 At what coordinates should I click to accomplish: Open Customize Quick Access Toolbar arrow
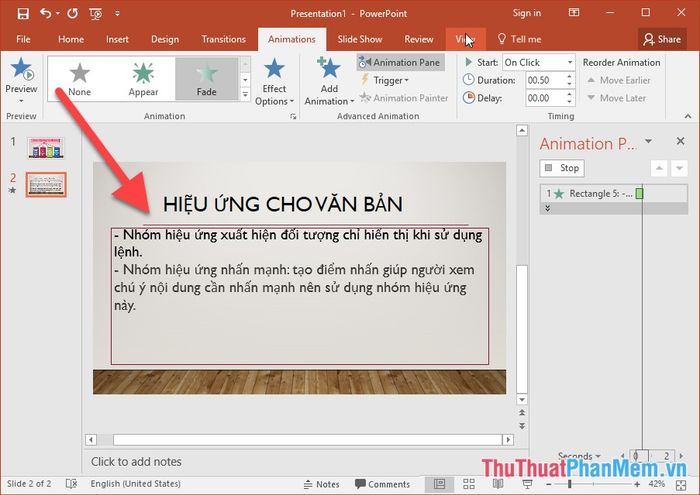[x=117, y=14]
